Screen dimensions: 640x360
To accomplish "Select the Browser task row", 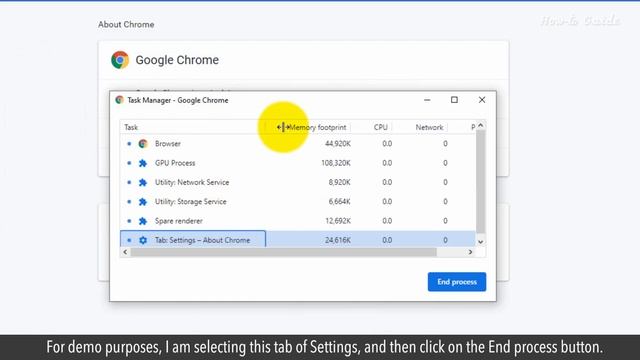I will [298, 144].
